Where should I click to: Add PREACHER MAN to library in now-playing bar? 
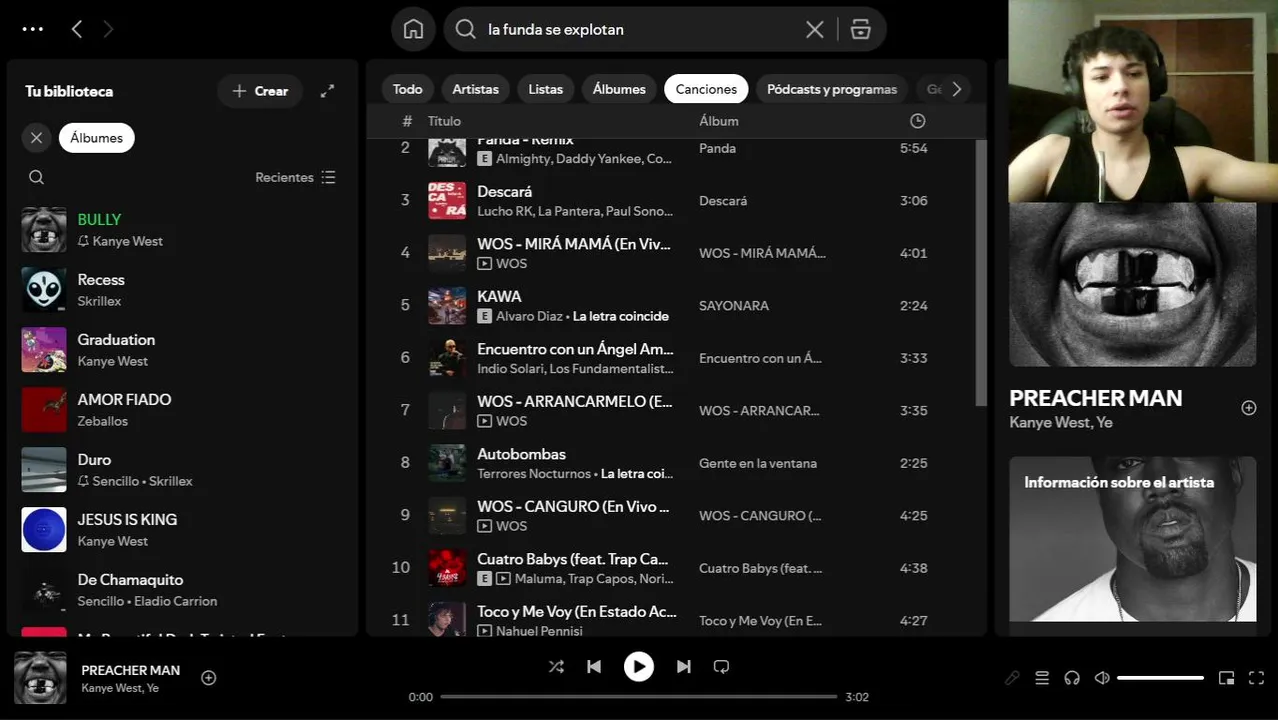point(209,677)
